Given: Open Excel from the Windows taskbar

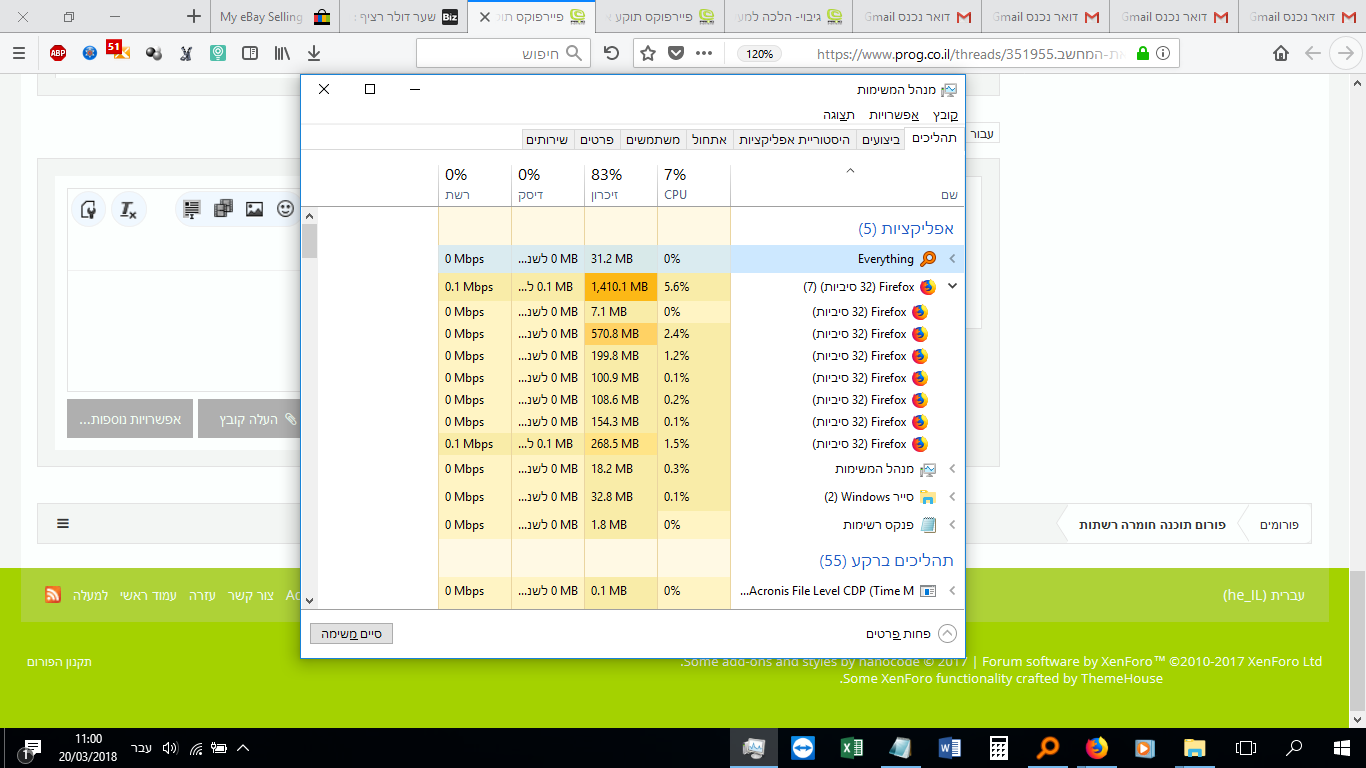Looking at the screenshot, I should (x=851, y=747).
